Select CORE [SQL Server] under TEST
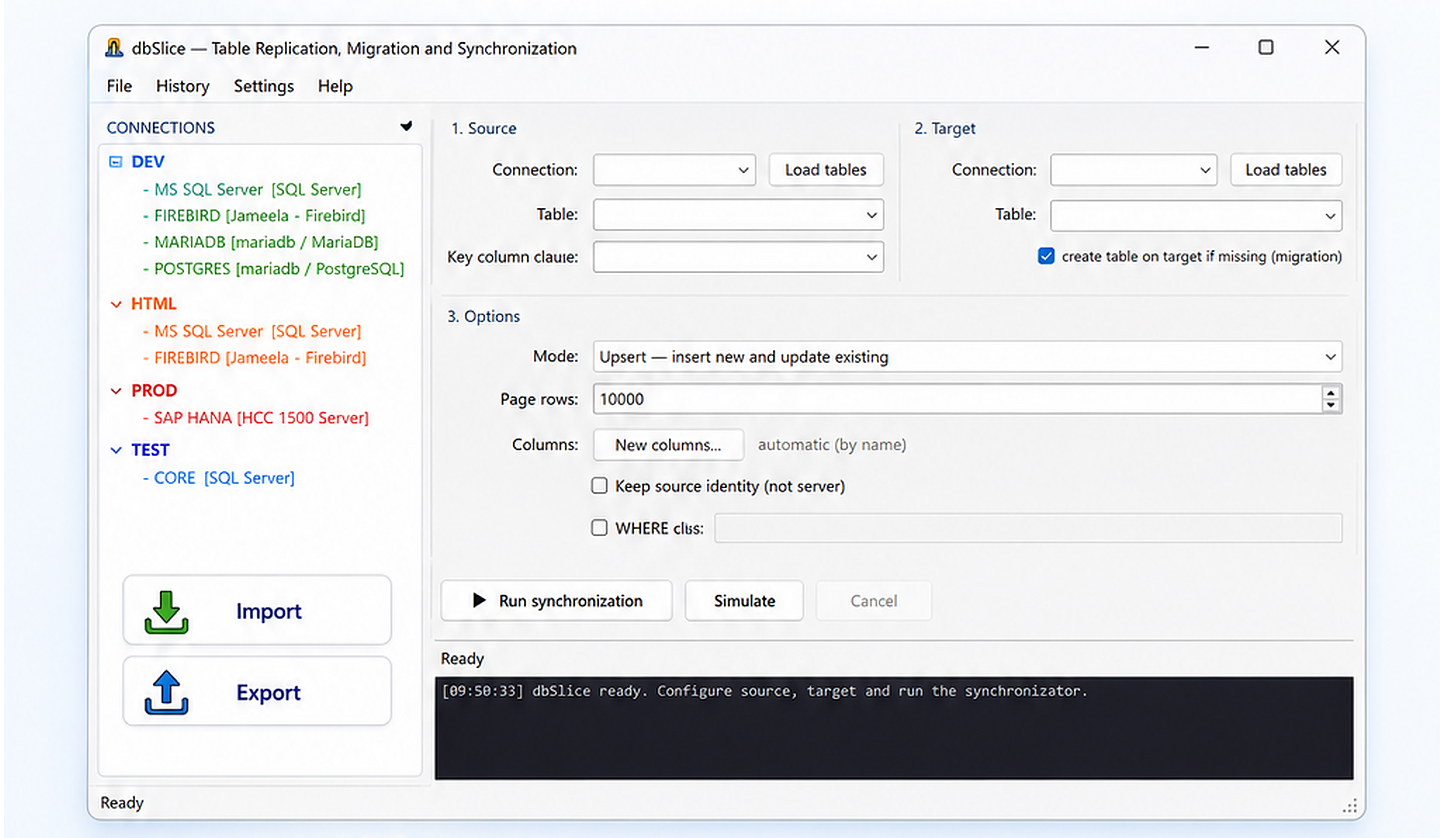 click(219, 478)
